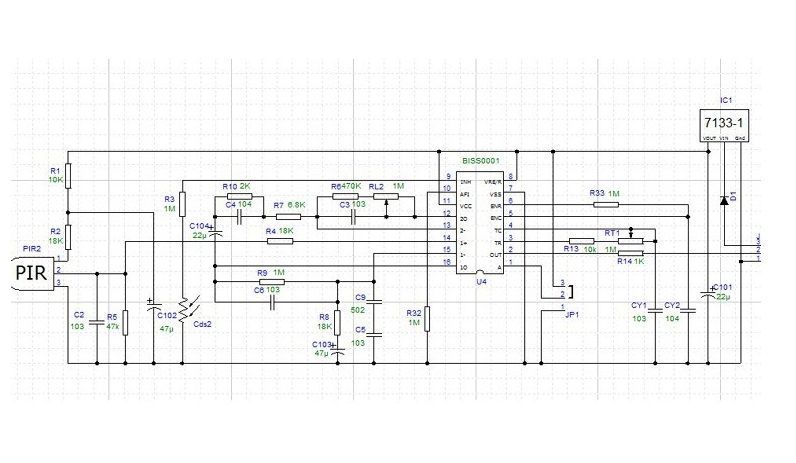This screenshot has height=463, width=796.
Task: Select capacitor CY1 103
Action: click(655, 309)
